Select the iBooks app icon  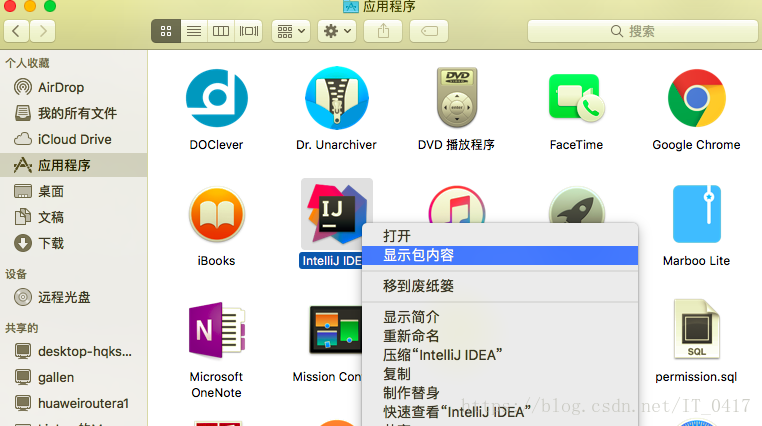217,215
